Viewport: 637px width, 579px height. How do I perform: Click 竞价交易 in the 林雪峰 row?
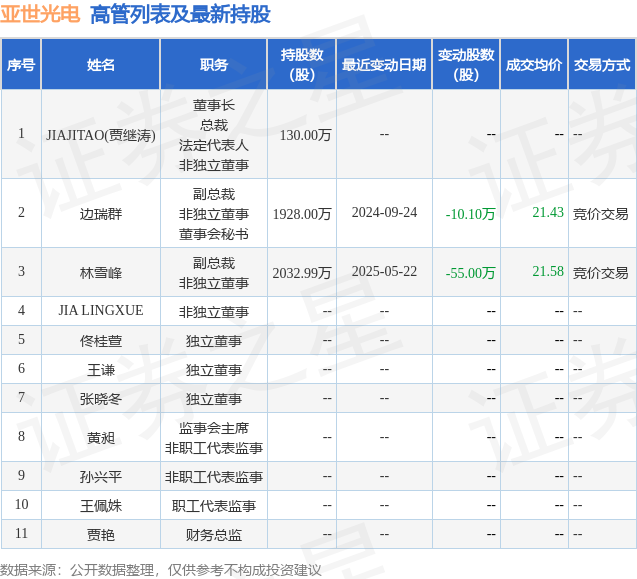click(601, 273)
